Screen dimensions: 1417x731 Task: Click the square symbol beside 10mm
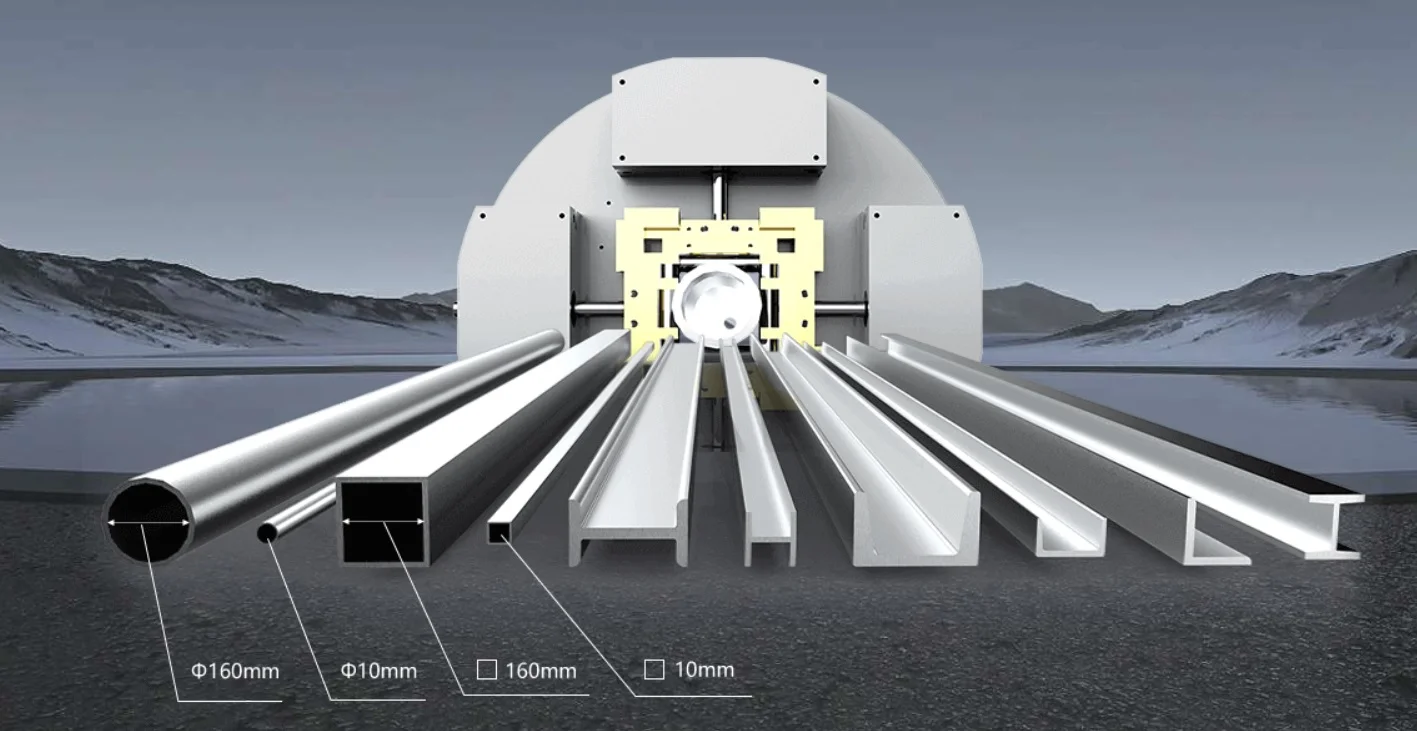pyautogui.click(x=654, y=670)
